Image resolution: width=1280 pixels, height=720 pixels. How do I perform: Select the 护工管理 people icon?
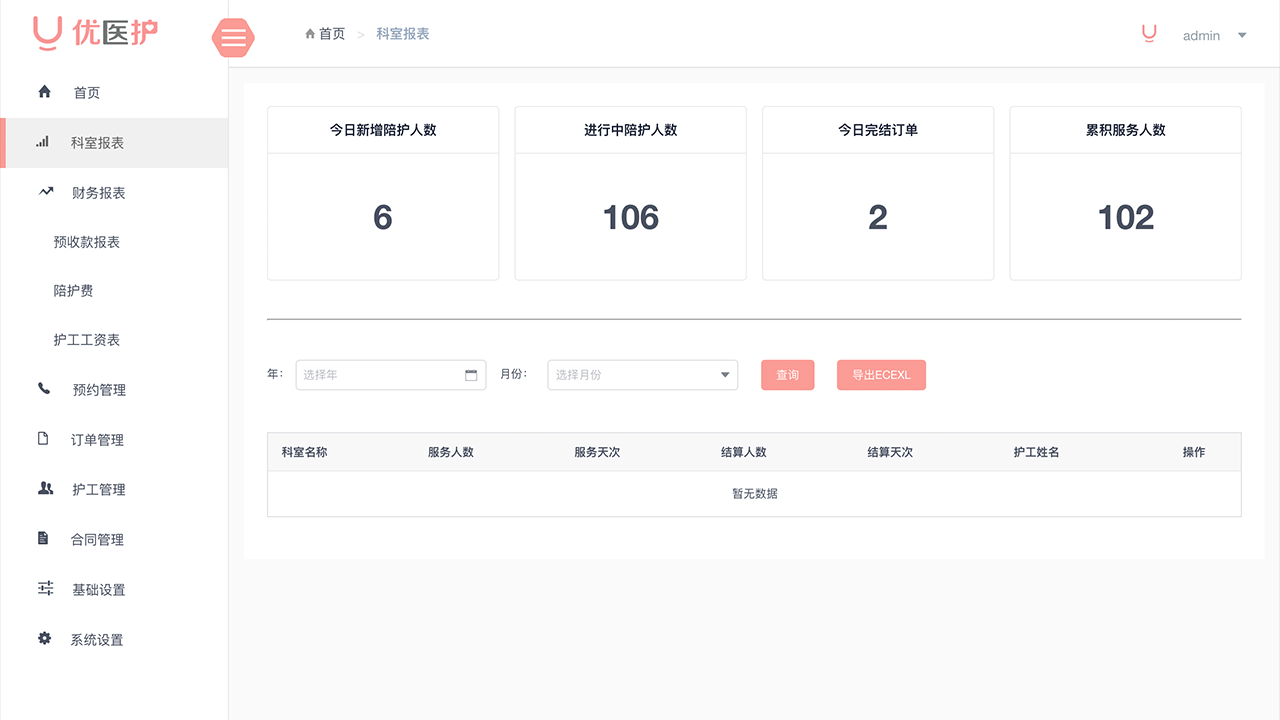tap(44, 489)
